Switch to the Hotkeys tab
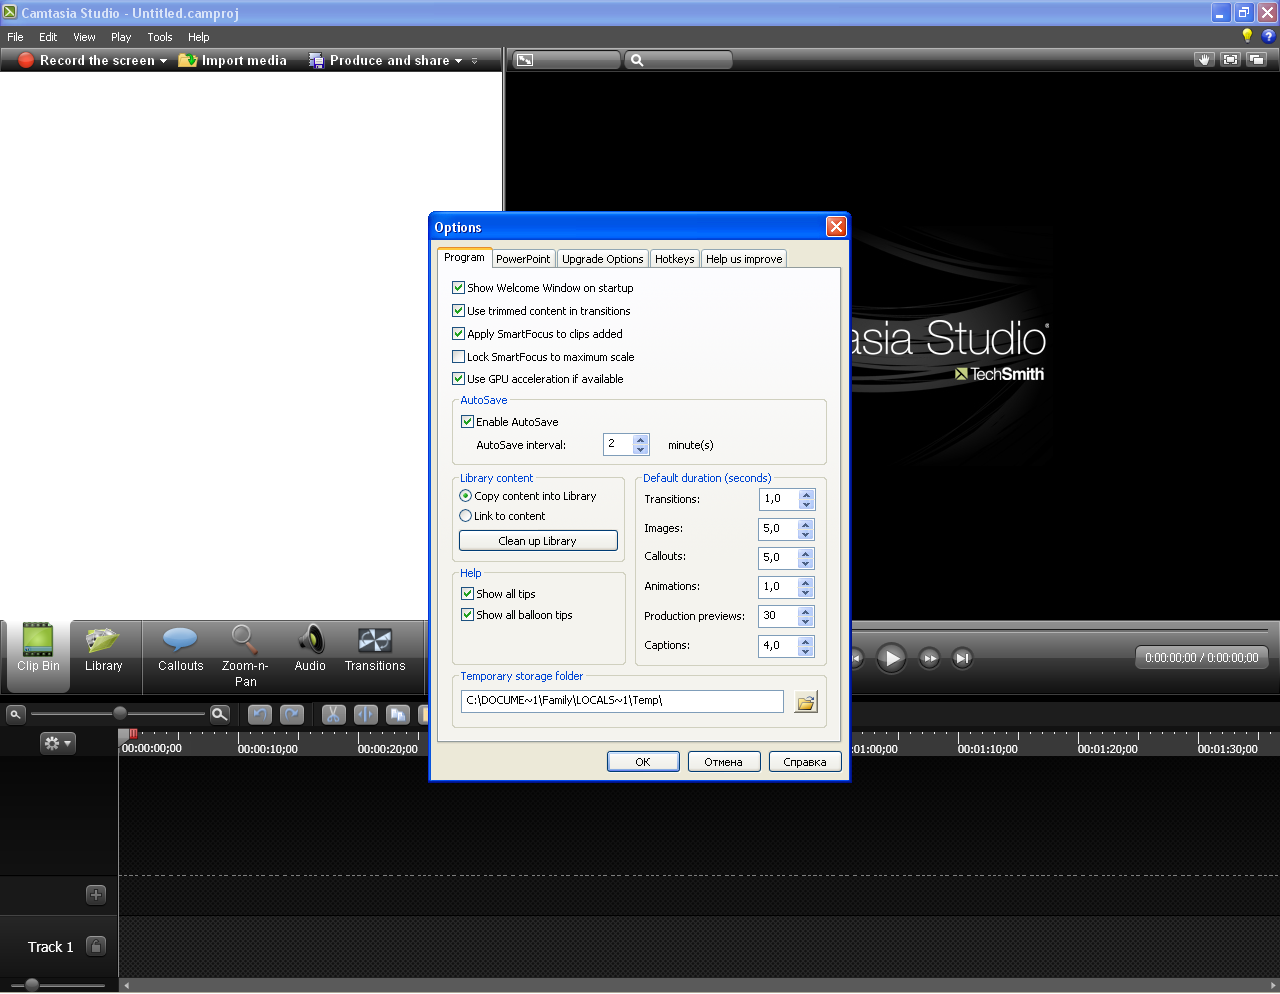Screen dimensions: 1280x994 (674, 259)
